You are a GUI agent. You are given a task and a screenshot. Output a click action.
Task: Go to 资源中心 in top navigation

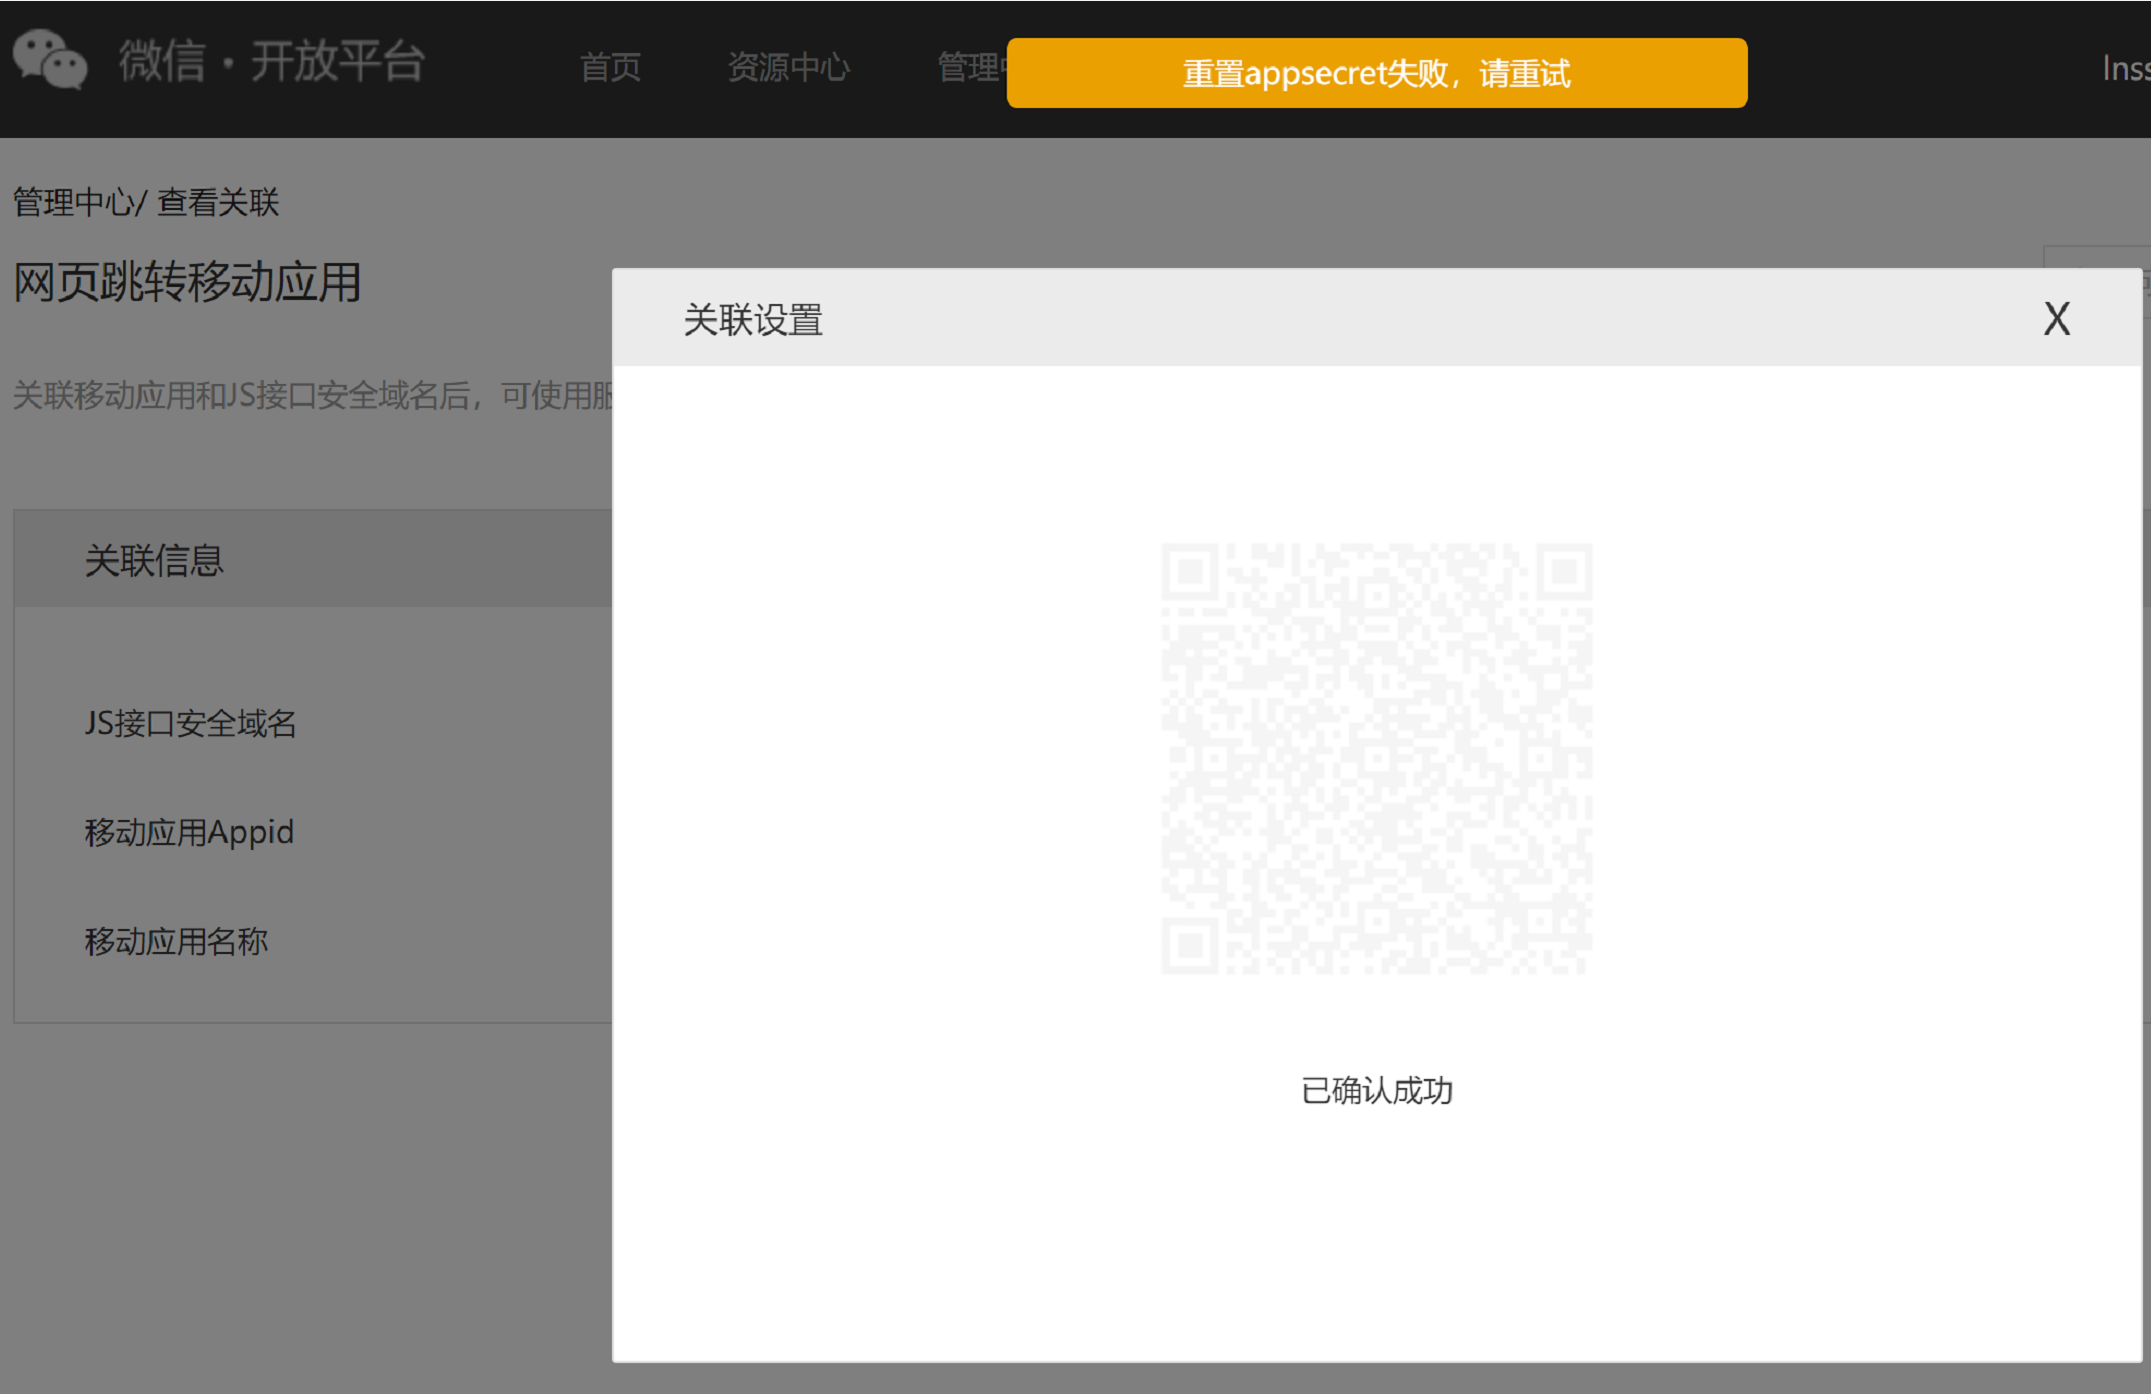pyautogui.click(x=788, y=68)
